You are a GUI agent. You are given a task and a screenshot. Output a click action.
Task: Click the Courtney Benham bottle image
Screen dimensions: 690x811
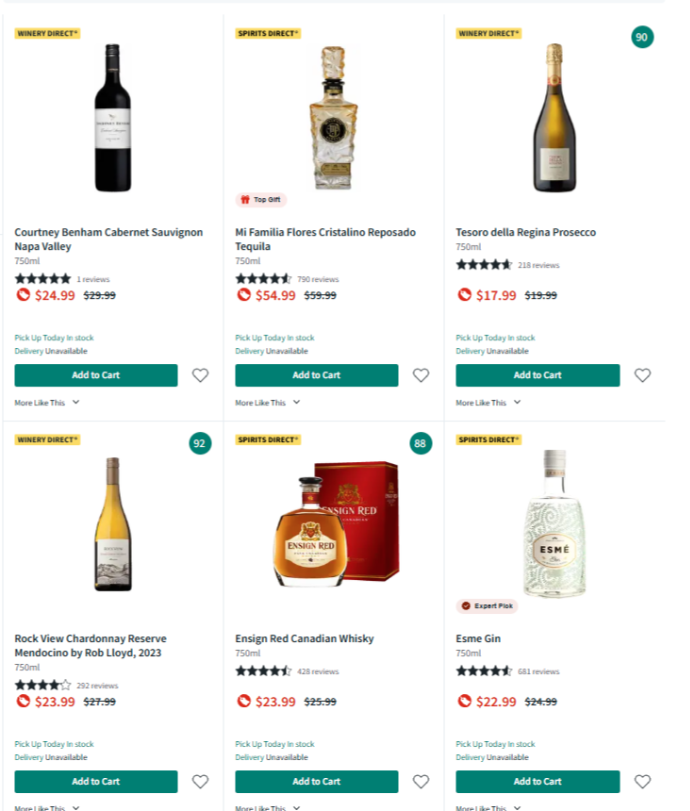112,117
